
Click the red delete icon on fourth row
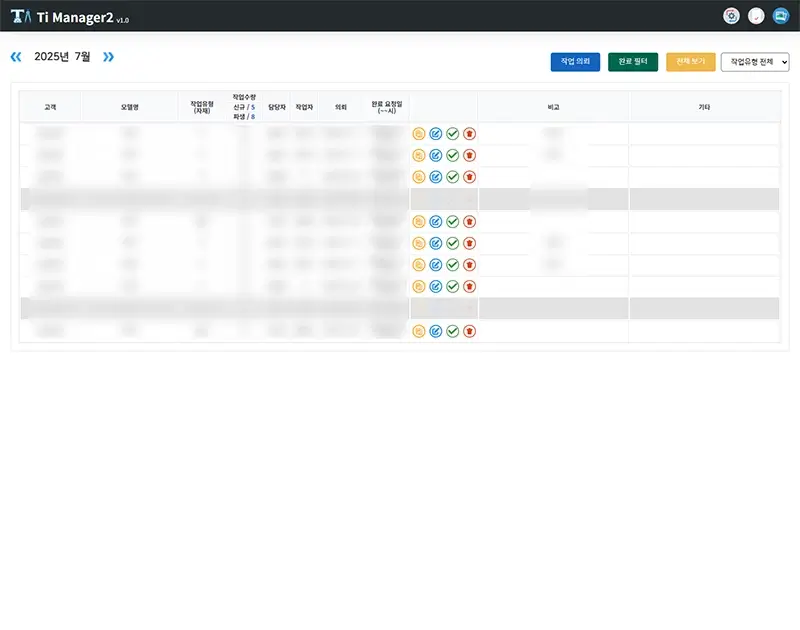469,222
